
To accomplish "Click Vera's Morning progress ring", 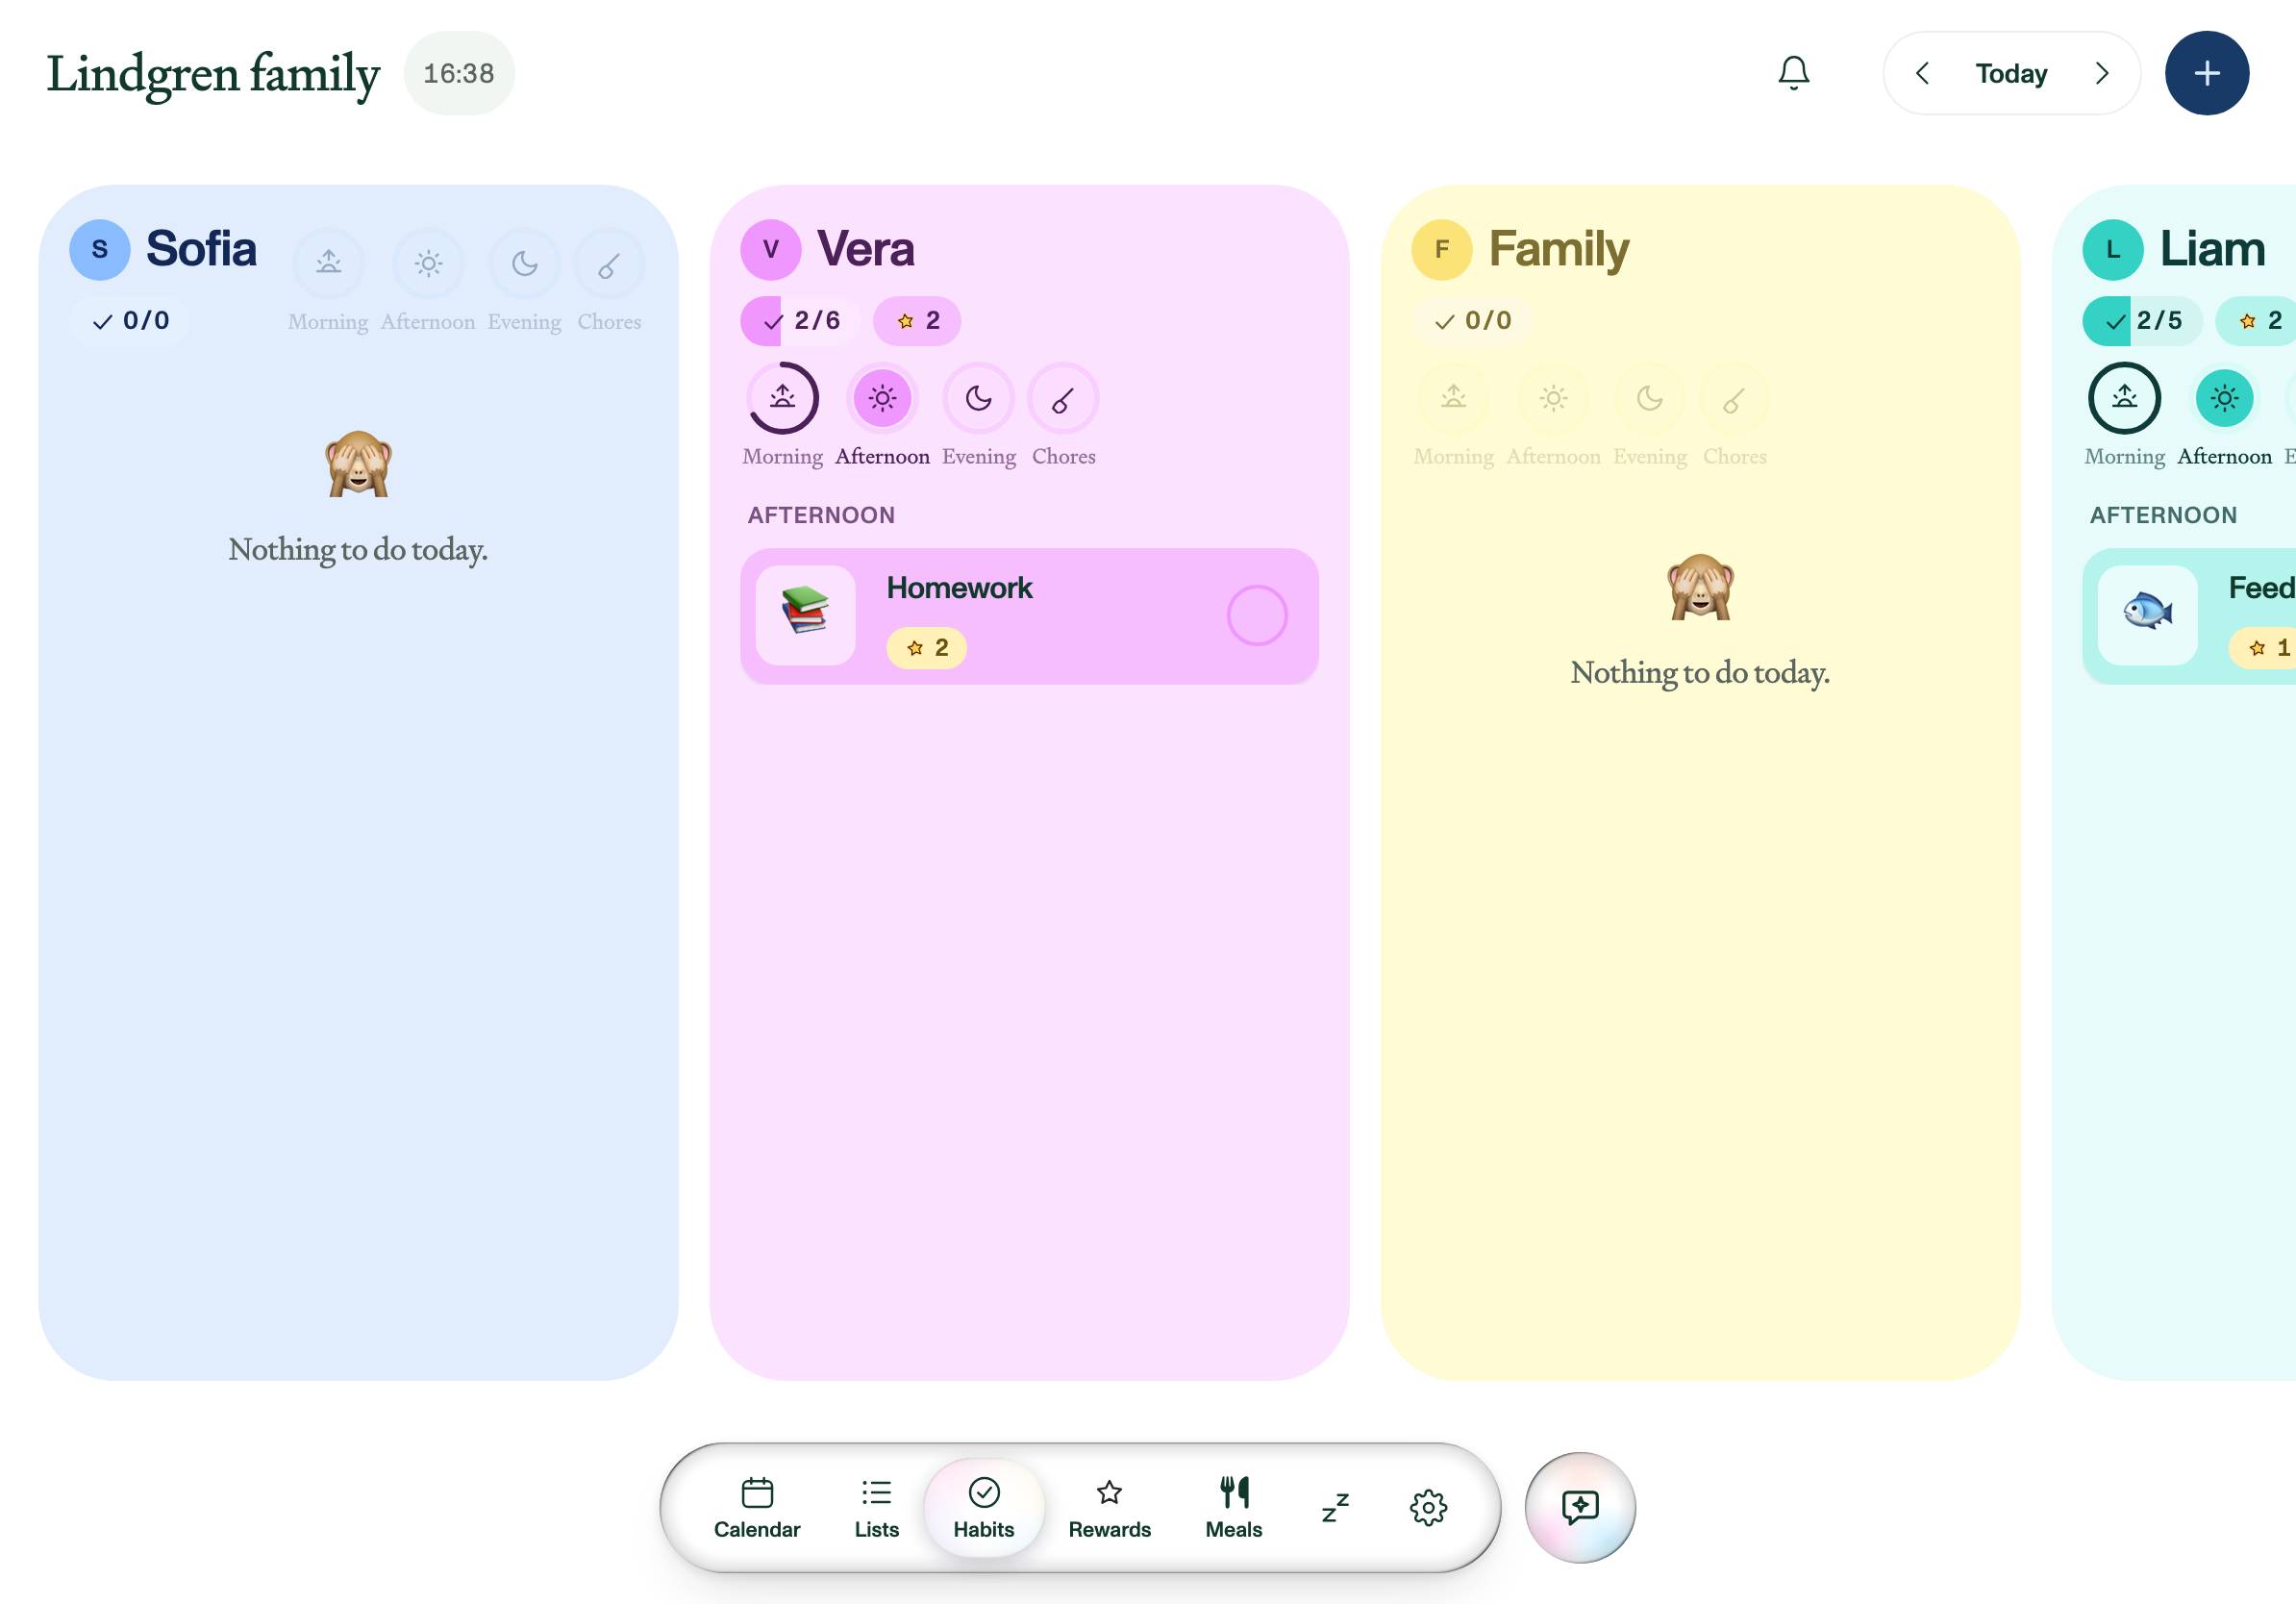I will point(782,399).
